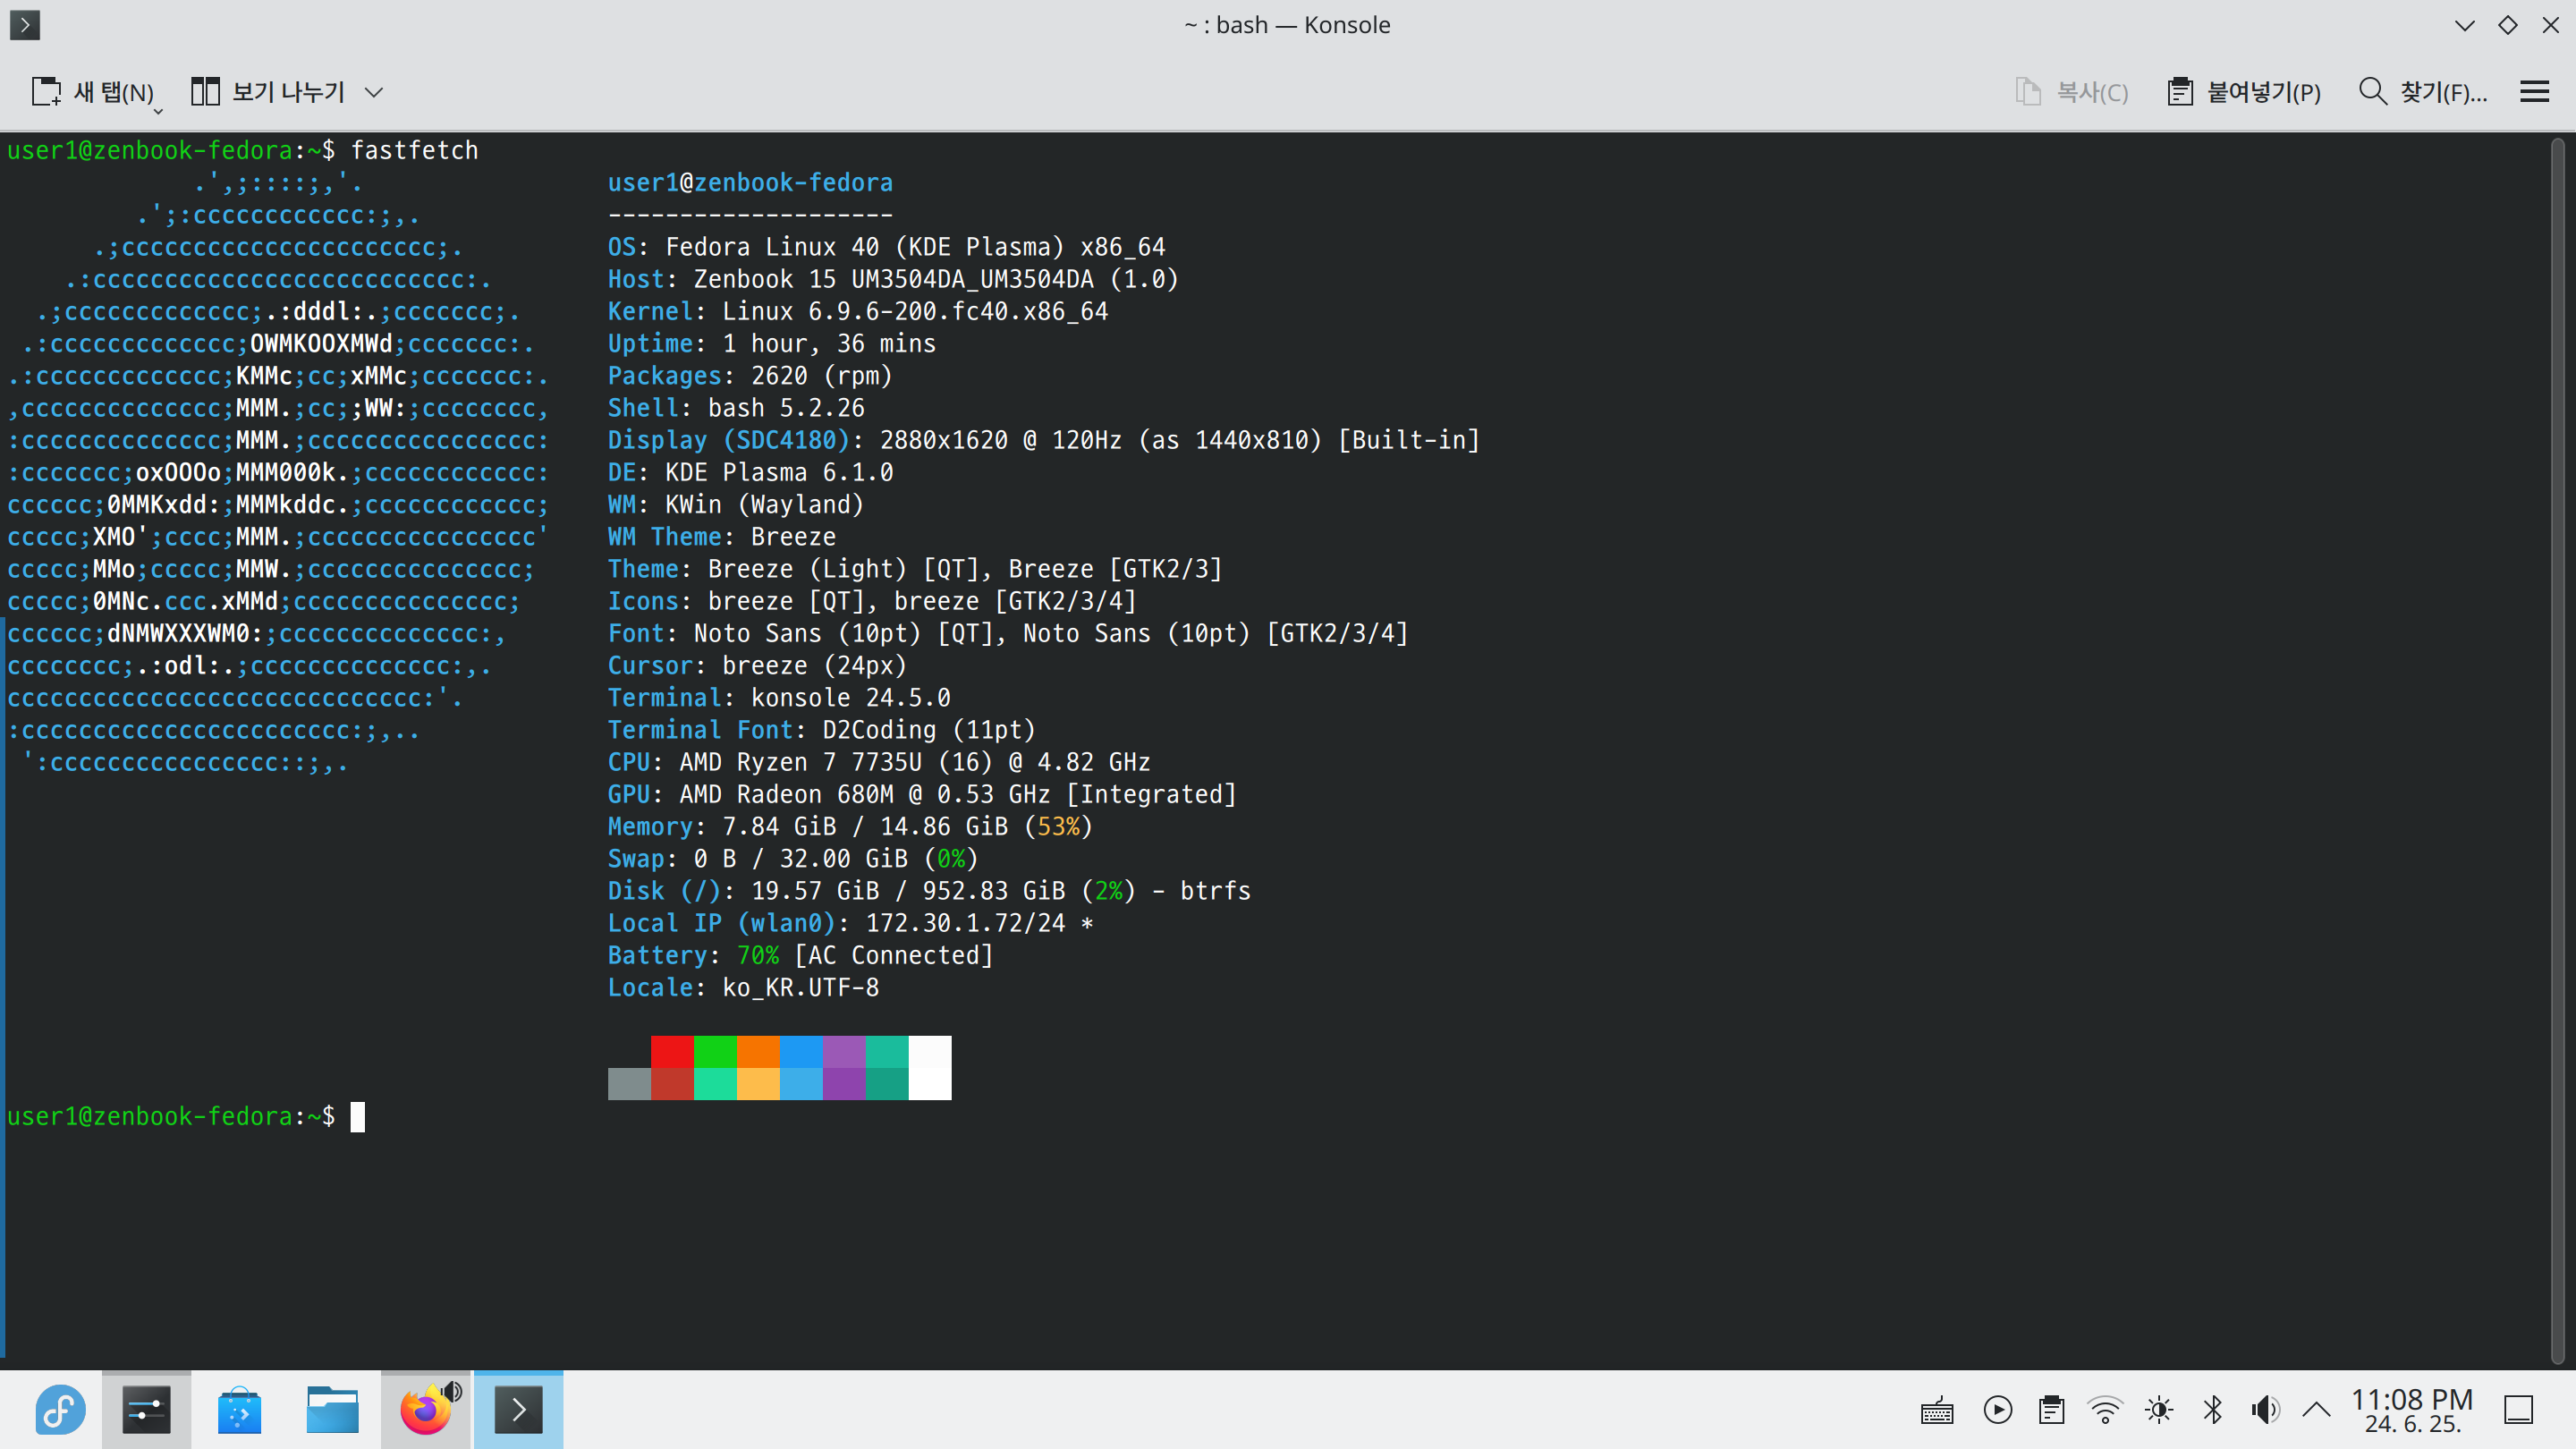Screen dimensions: 2576x1449
Task: Click the terminal vertical scrollbar
Action: 2558,750
